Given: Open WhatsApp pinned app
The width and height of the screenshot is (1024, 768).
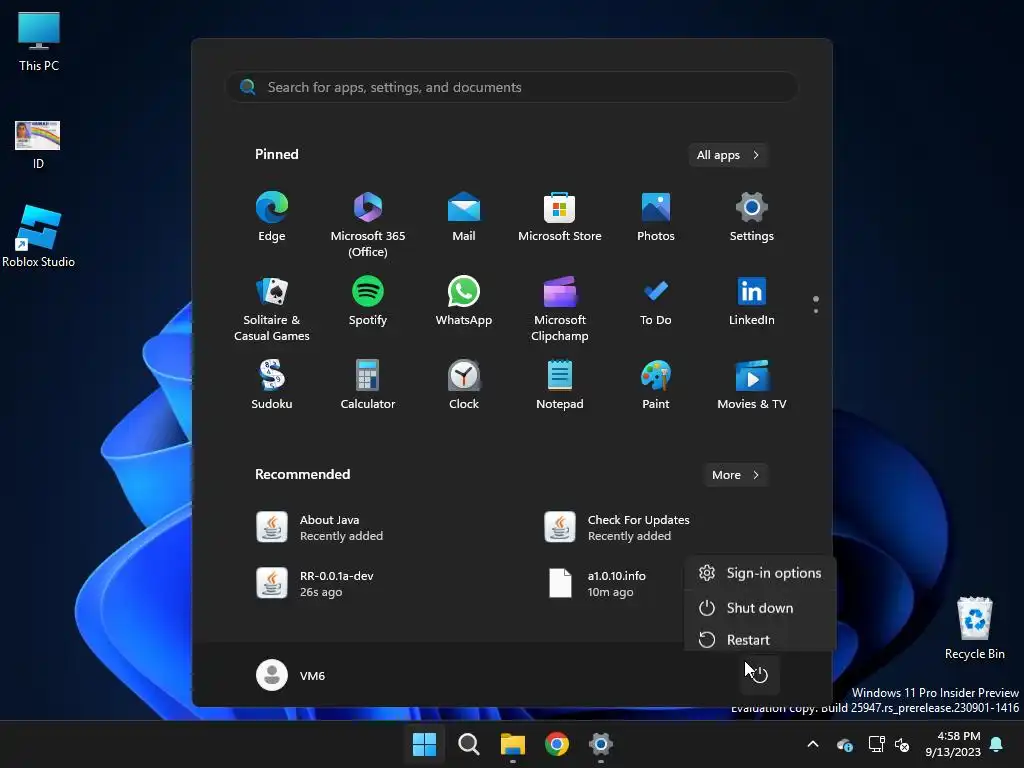Looking at the screenshot, I should pyautogui.click(x=464, y=302).
